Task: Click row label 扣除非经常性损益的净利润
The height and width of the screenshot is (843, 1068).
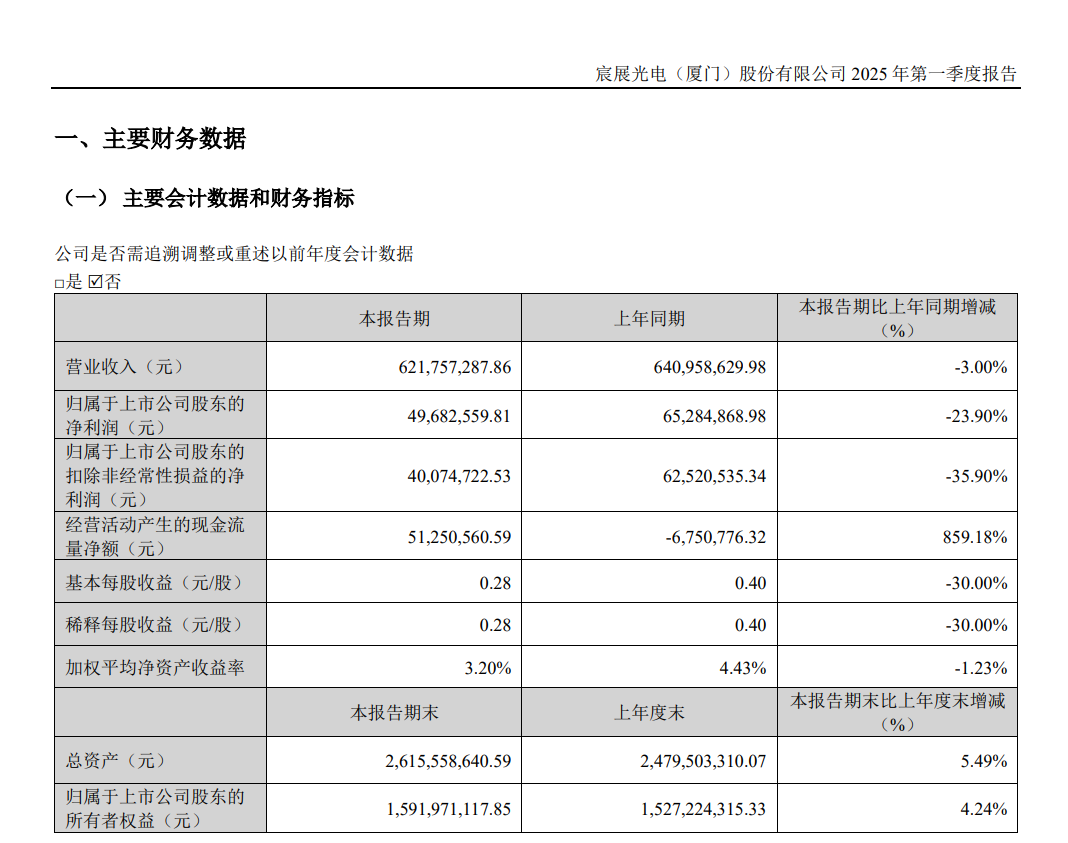Action: tap(155, 476)
